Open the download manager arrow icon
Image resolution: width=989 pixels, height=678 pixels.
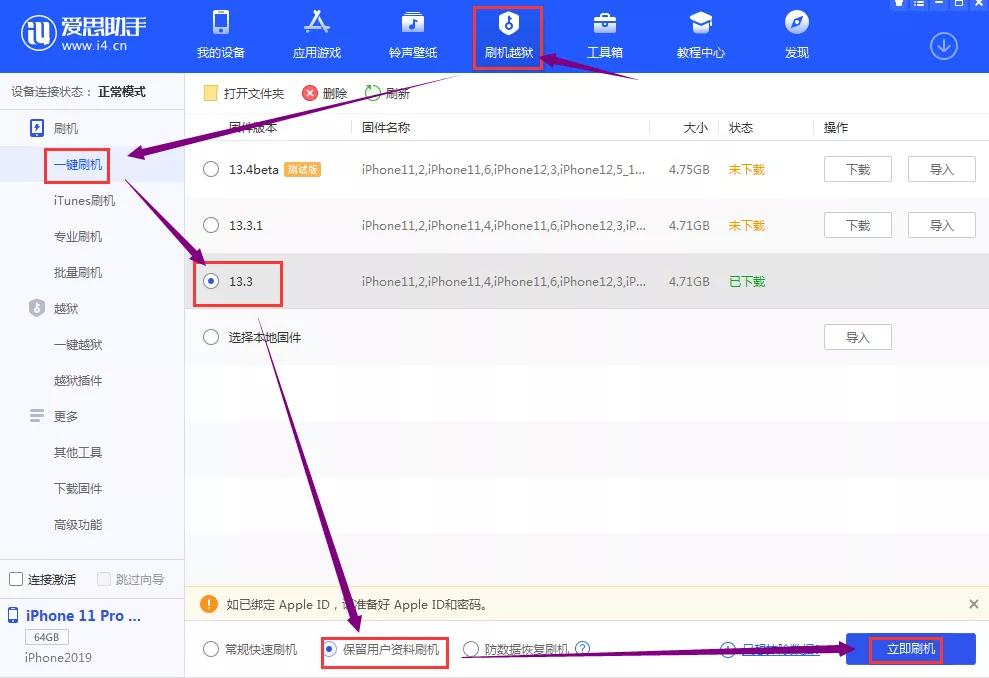click(944, 46)
